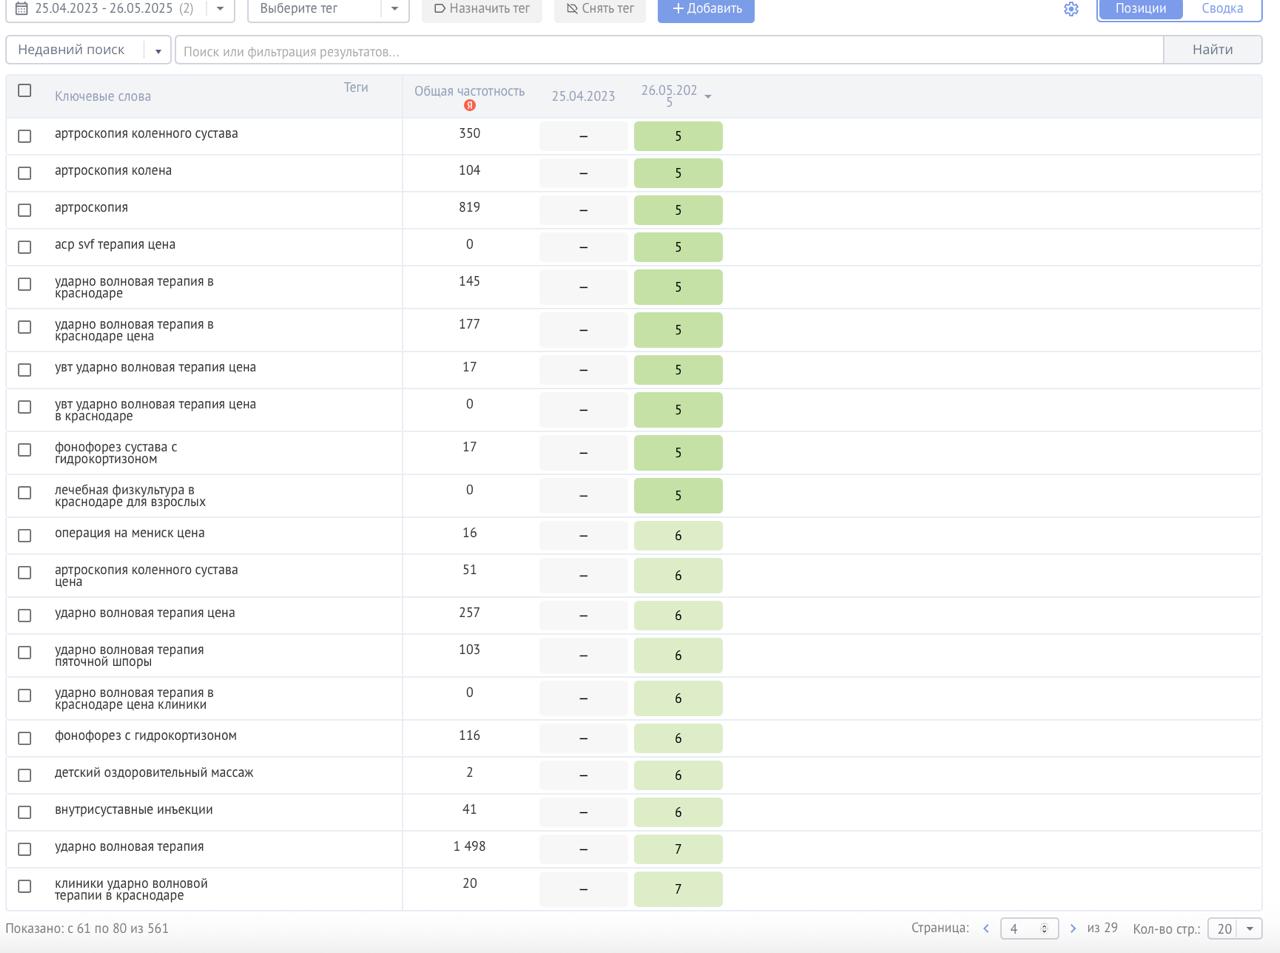Tick the checkbox for внутрисуставные инъекции

click(25, 812)
